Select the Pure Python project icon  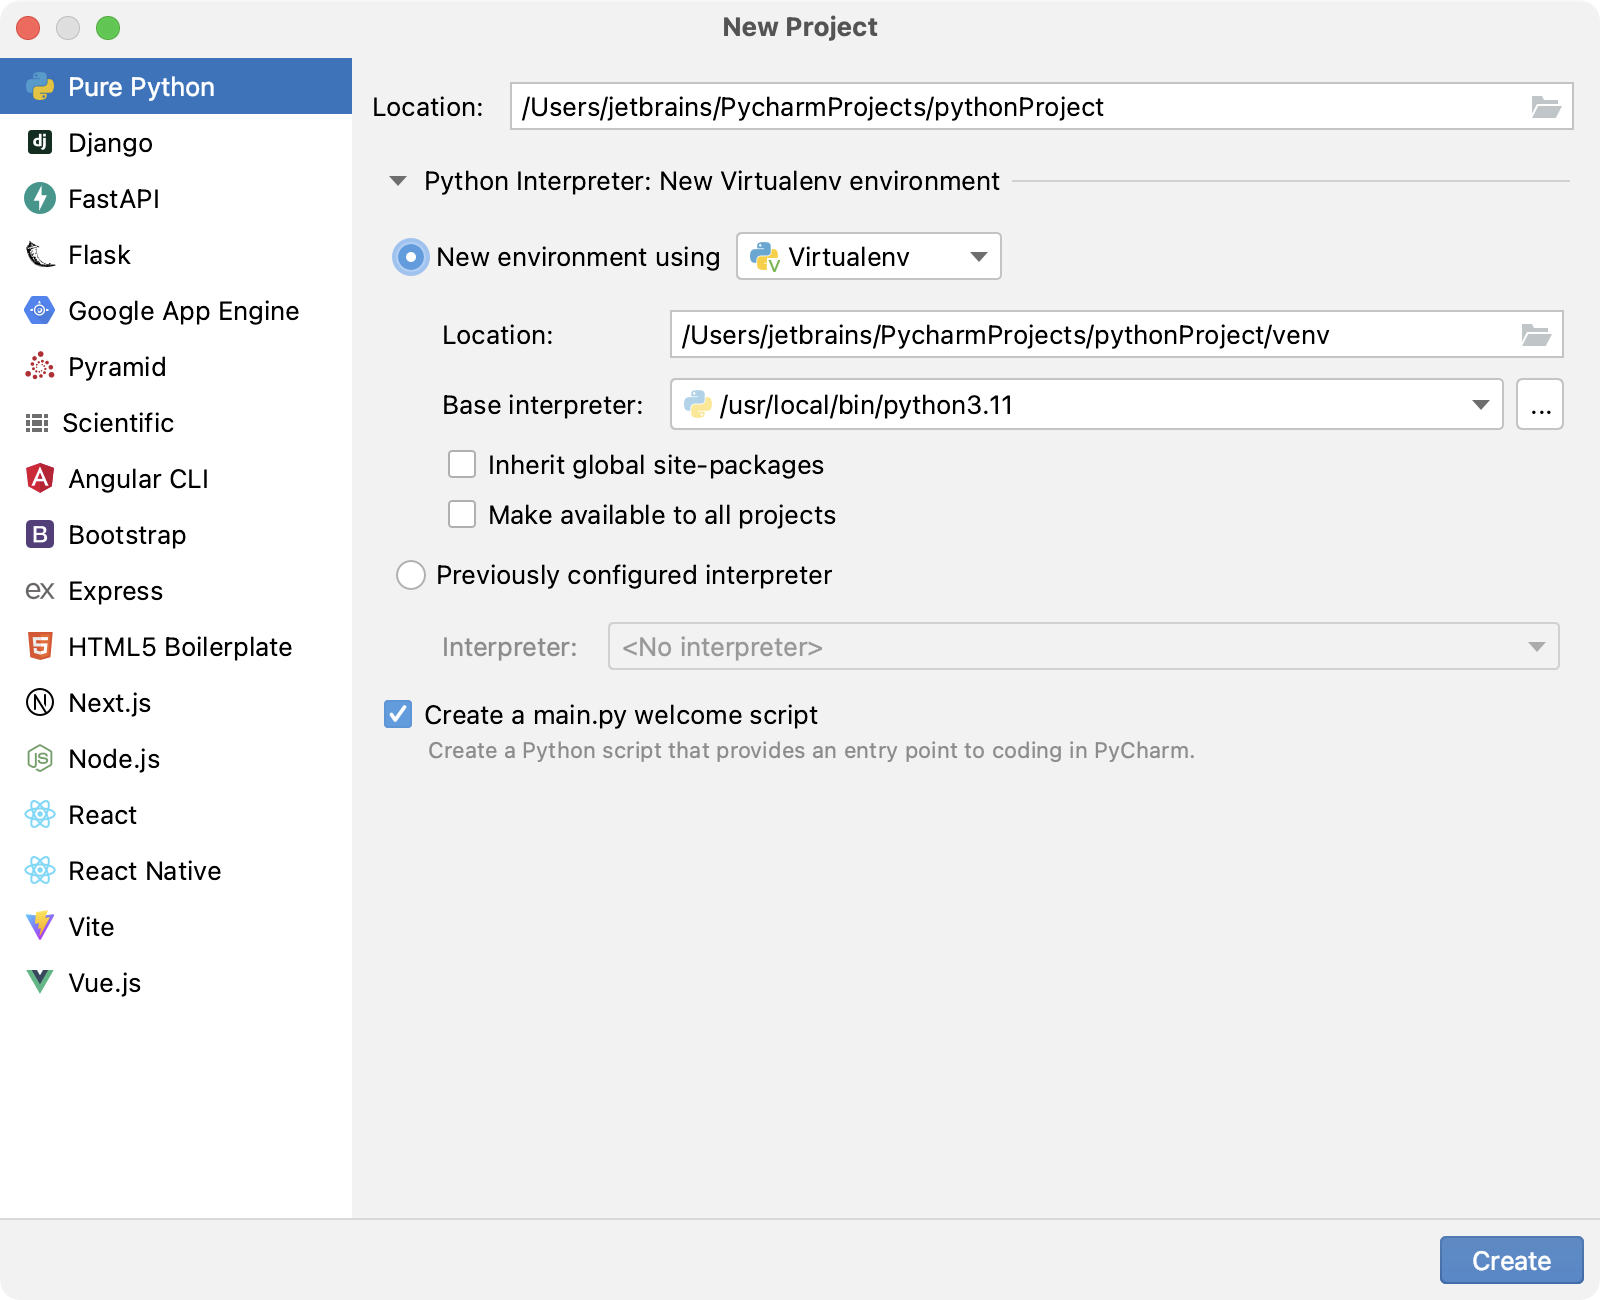tap(40, 86)
